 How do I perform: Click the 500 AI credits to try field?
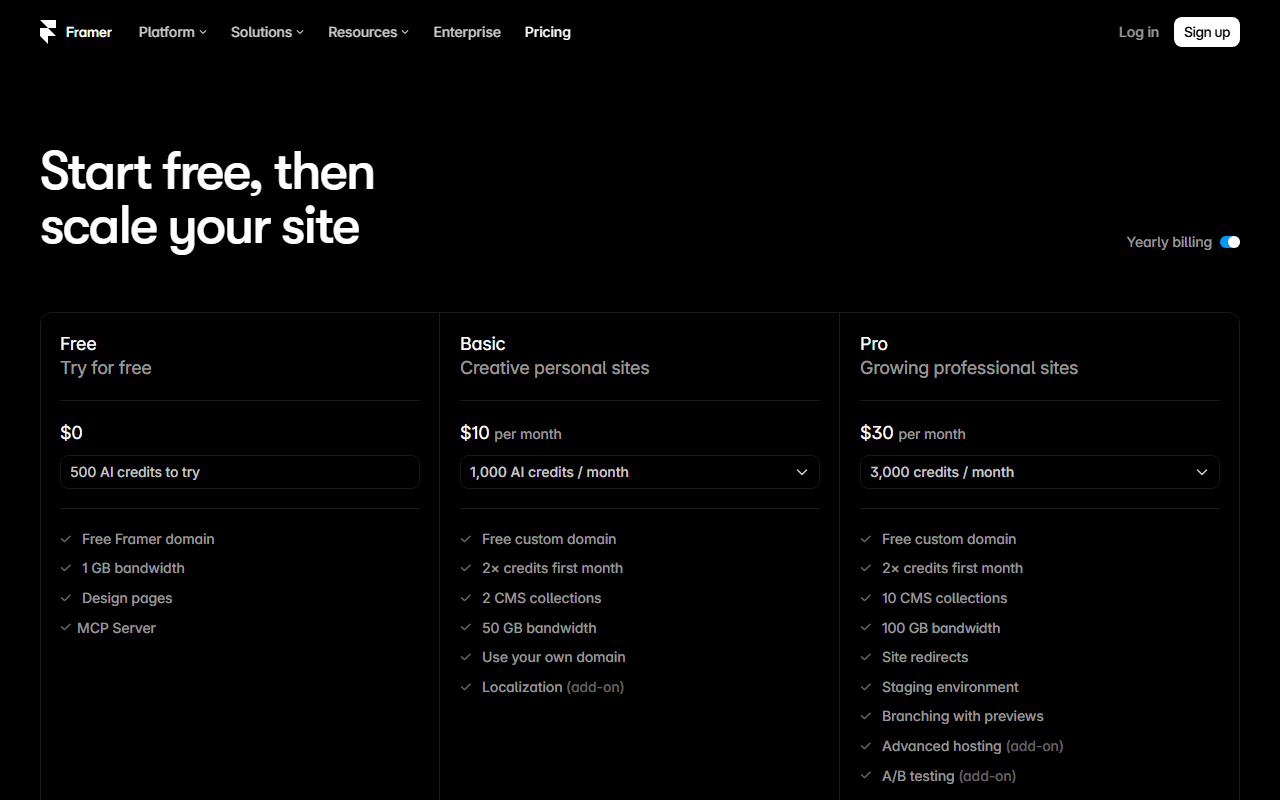click(240, 472)
